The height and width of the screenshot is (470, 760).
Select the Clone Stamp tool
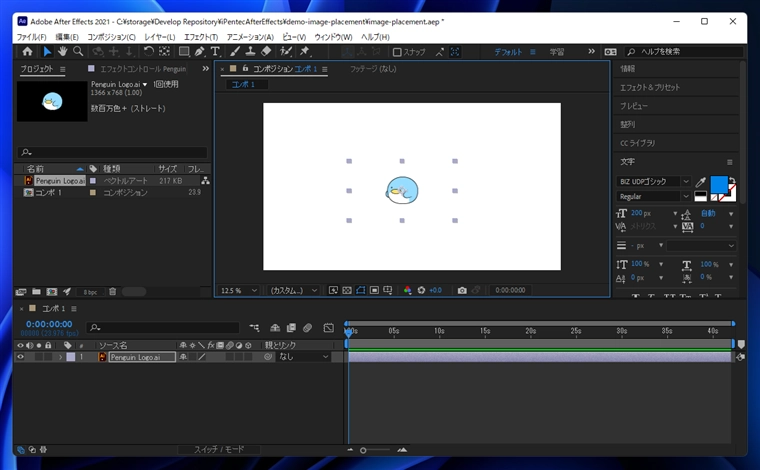coord(251,51)
